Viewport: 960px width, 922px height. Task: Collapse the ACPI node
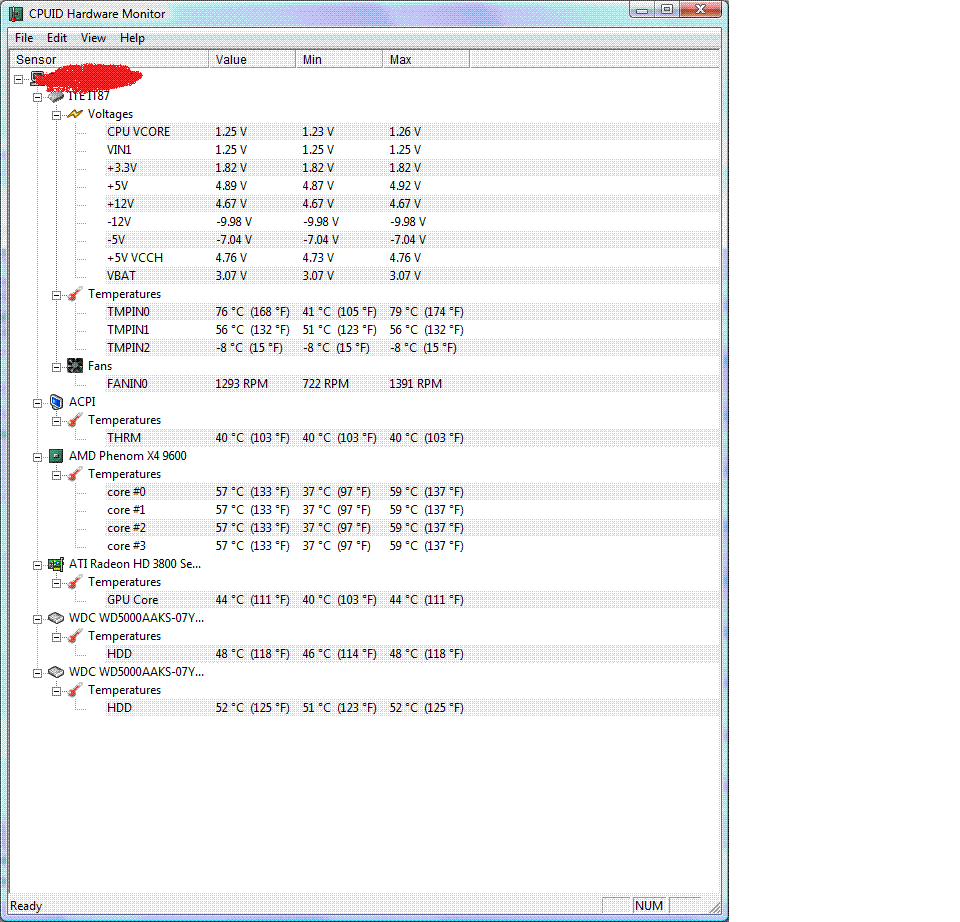point(37,403)
